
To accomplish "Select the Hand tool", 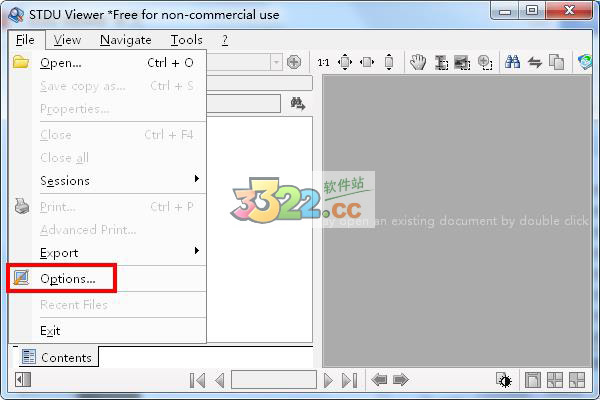I will 418,62.
